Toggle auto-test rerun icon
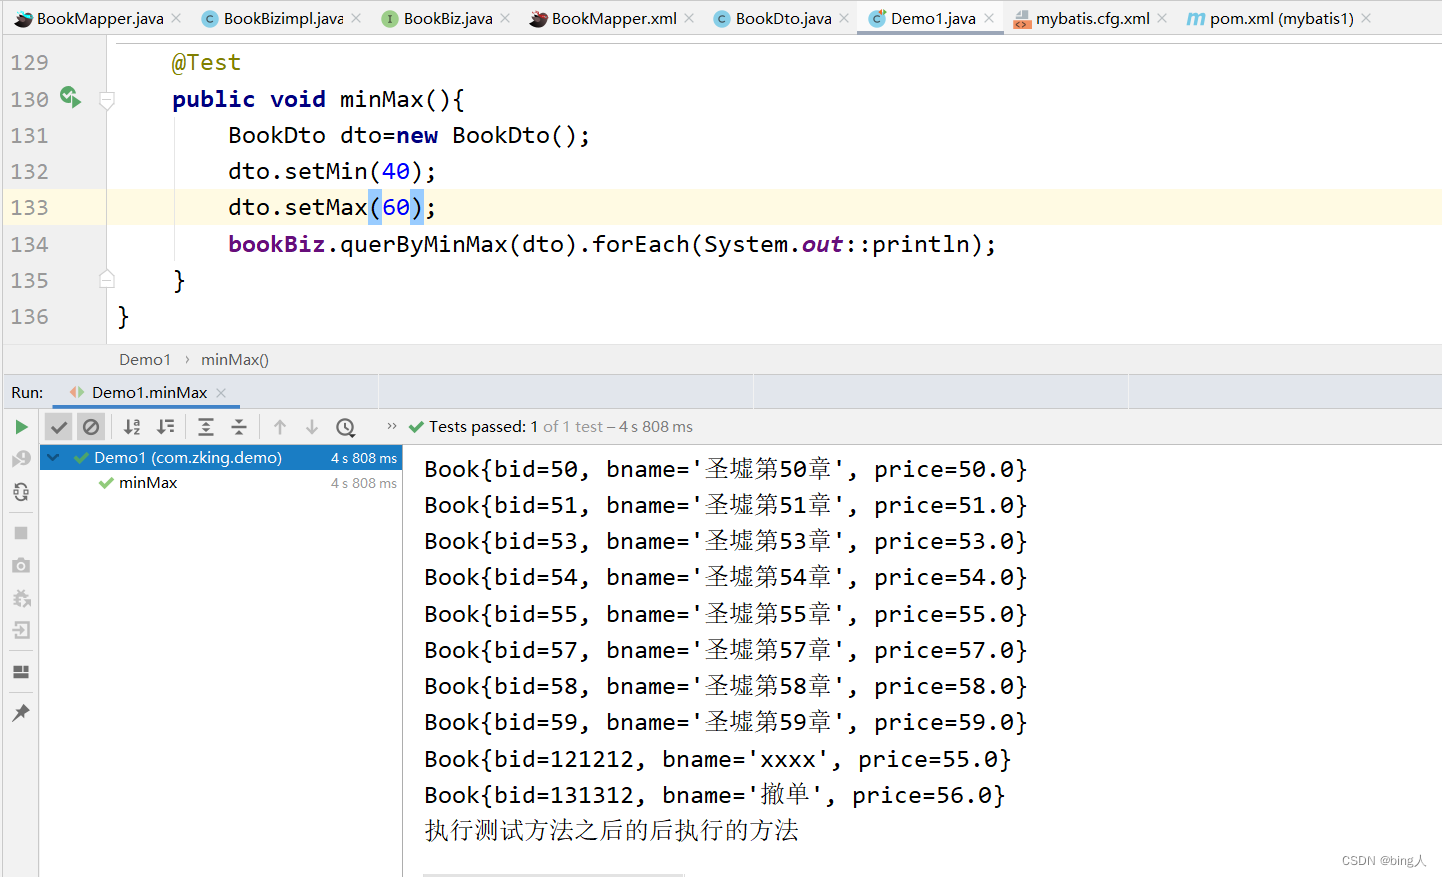 [x=21, y=492]
